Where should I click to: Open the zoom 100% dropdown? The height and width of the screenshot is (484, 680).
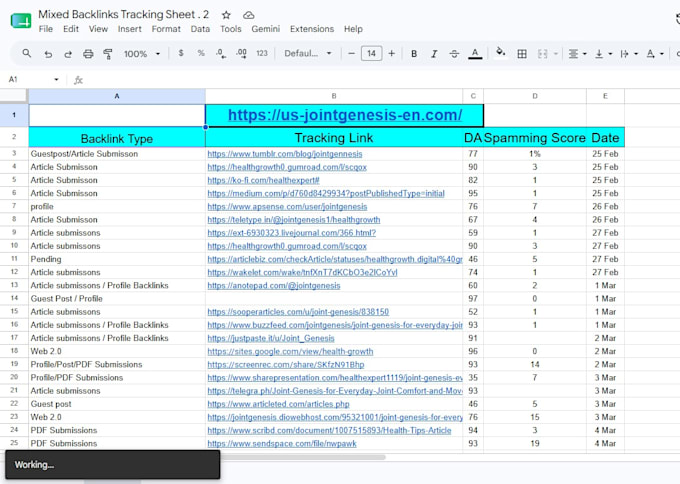pos(142,54)
